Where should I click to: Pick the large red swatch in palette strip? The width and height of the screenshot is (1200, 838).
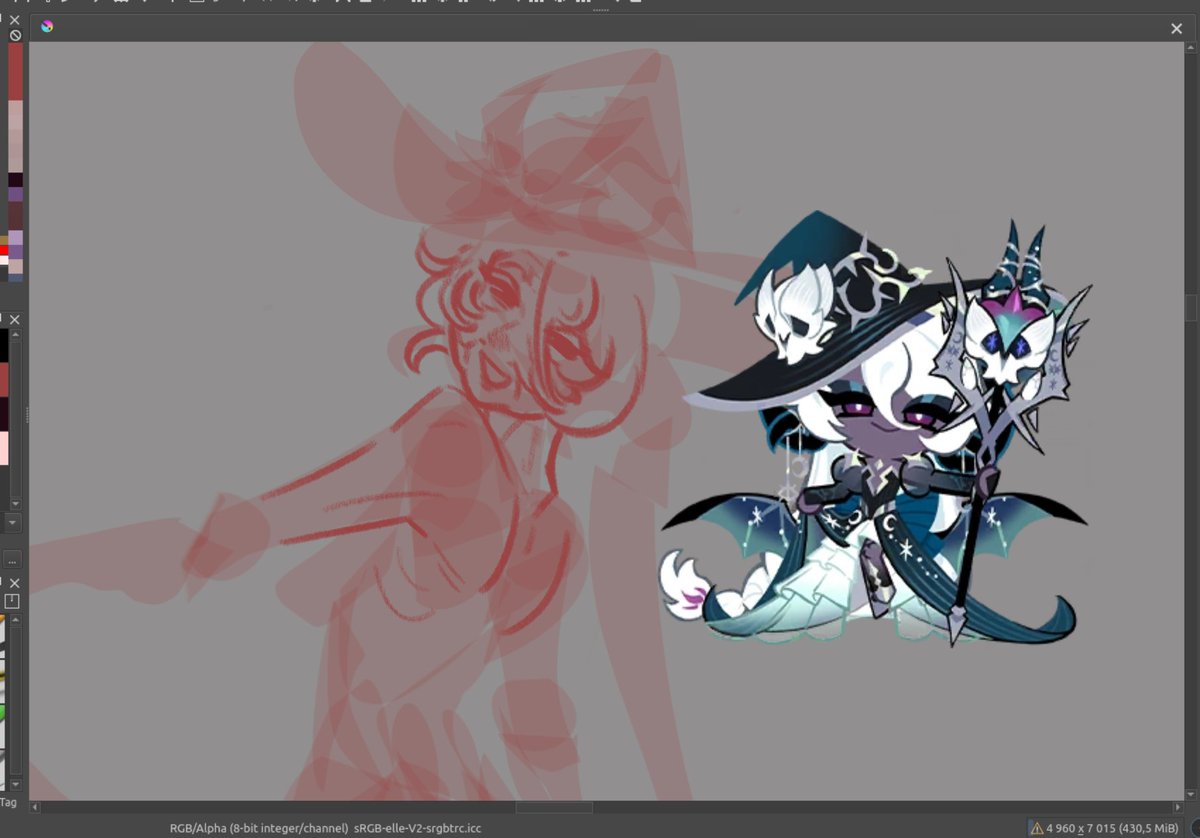pyautogui.click(x=15, y=71)
